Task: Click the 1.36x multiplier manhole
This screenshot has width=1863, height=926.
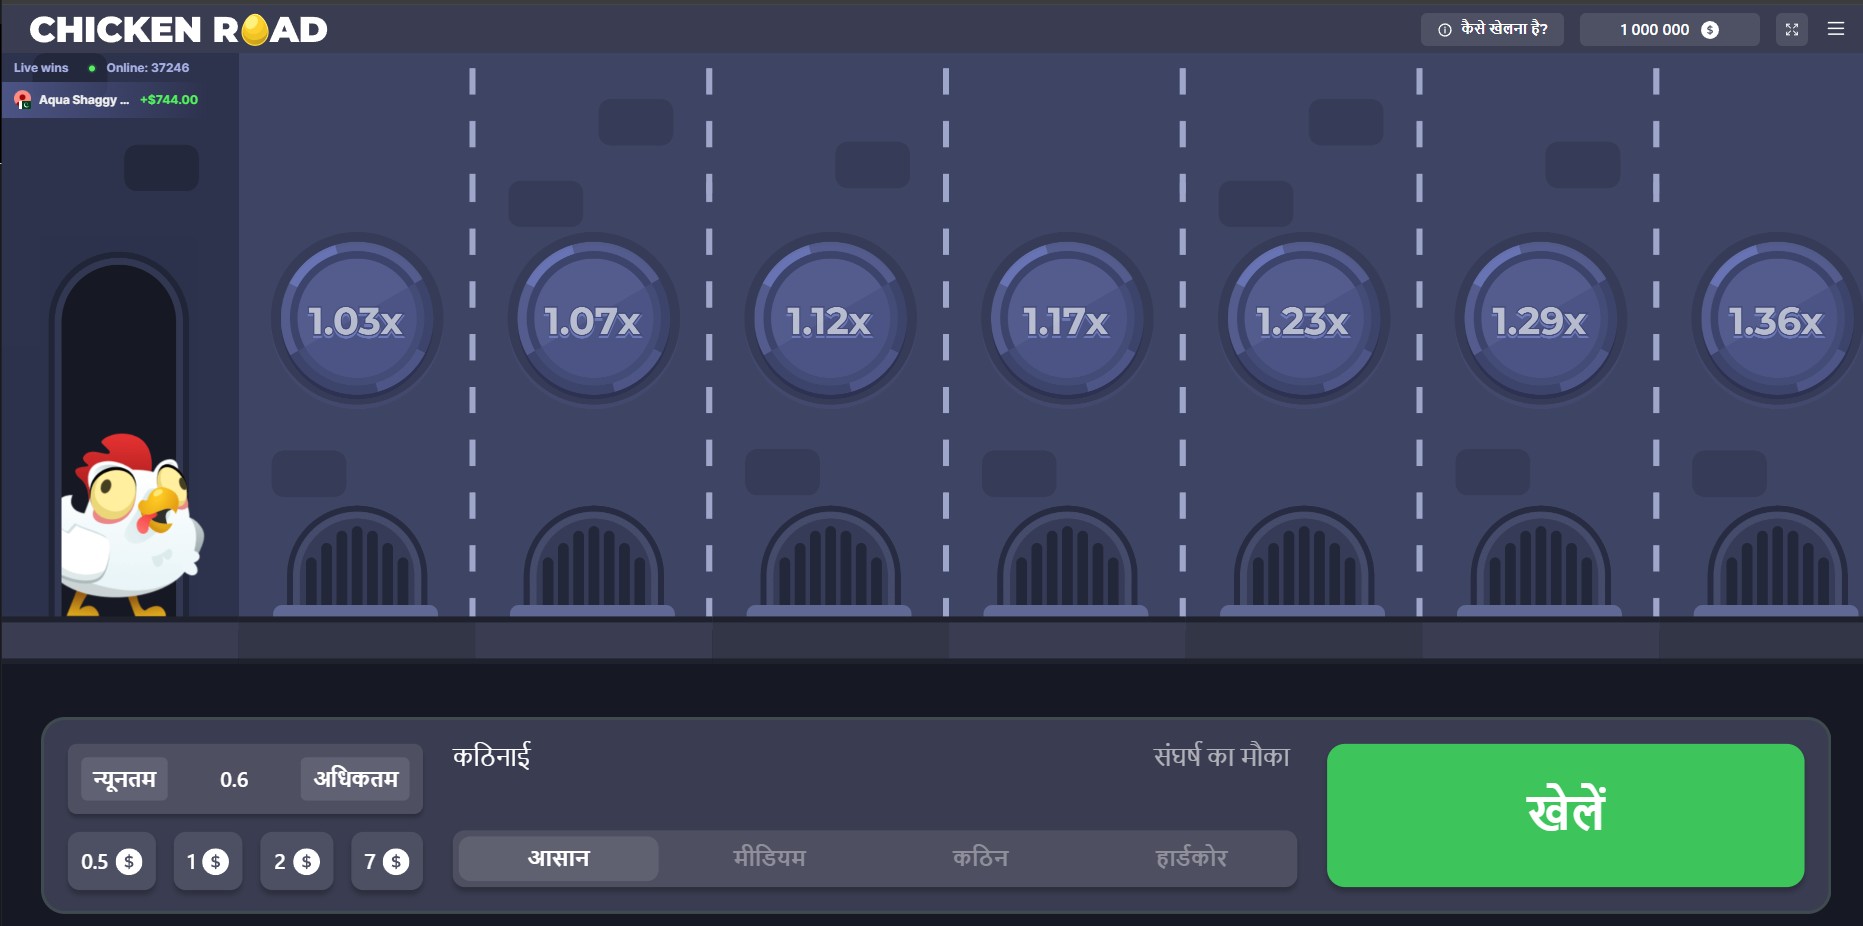Action: (1778, 320)
